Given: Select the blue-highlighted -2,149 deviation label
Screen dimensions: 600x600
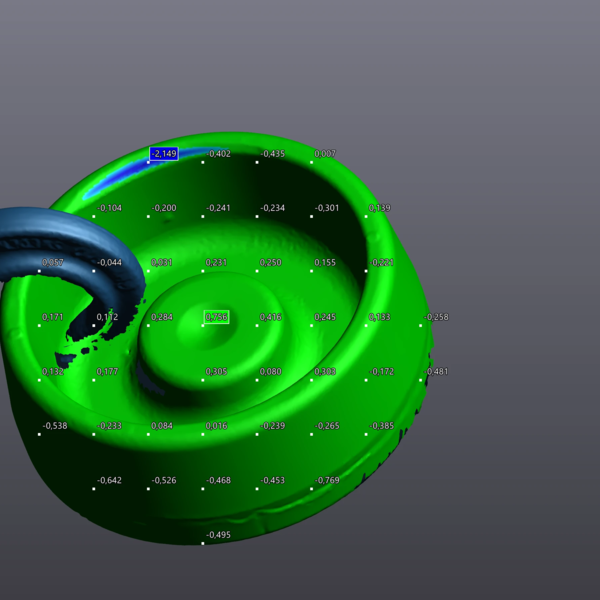Looking at the screenshot, I should pyautogui.click(x=164, y=154).
